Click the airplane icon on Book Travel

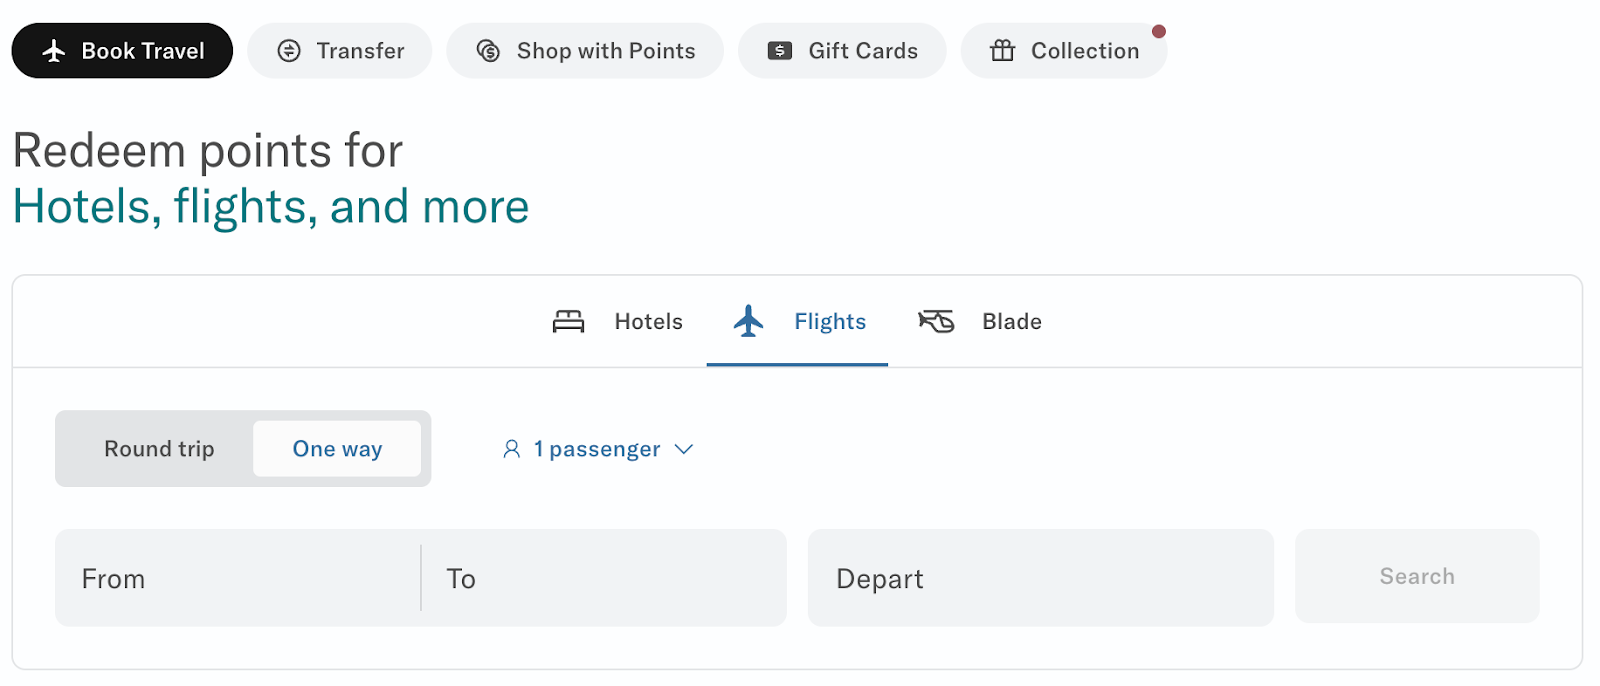[54, 51]
